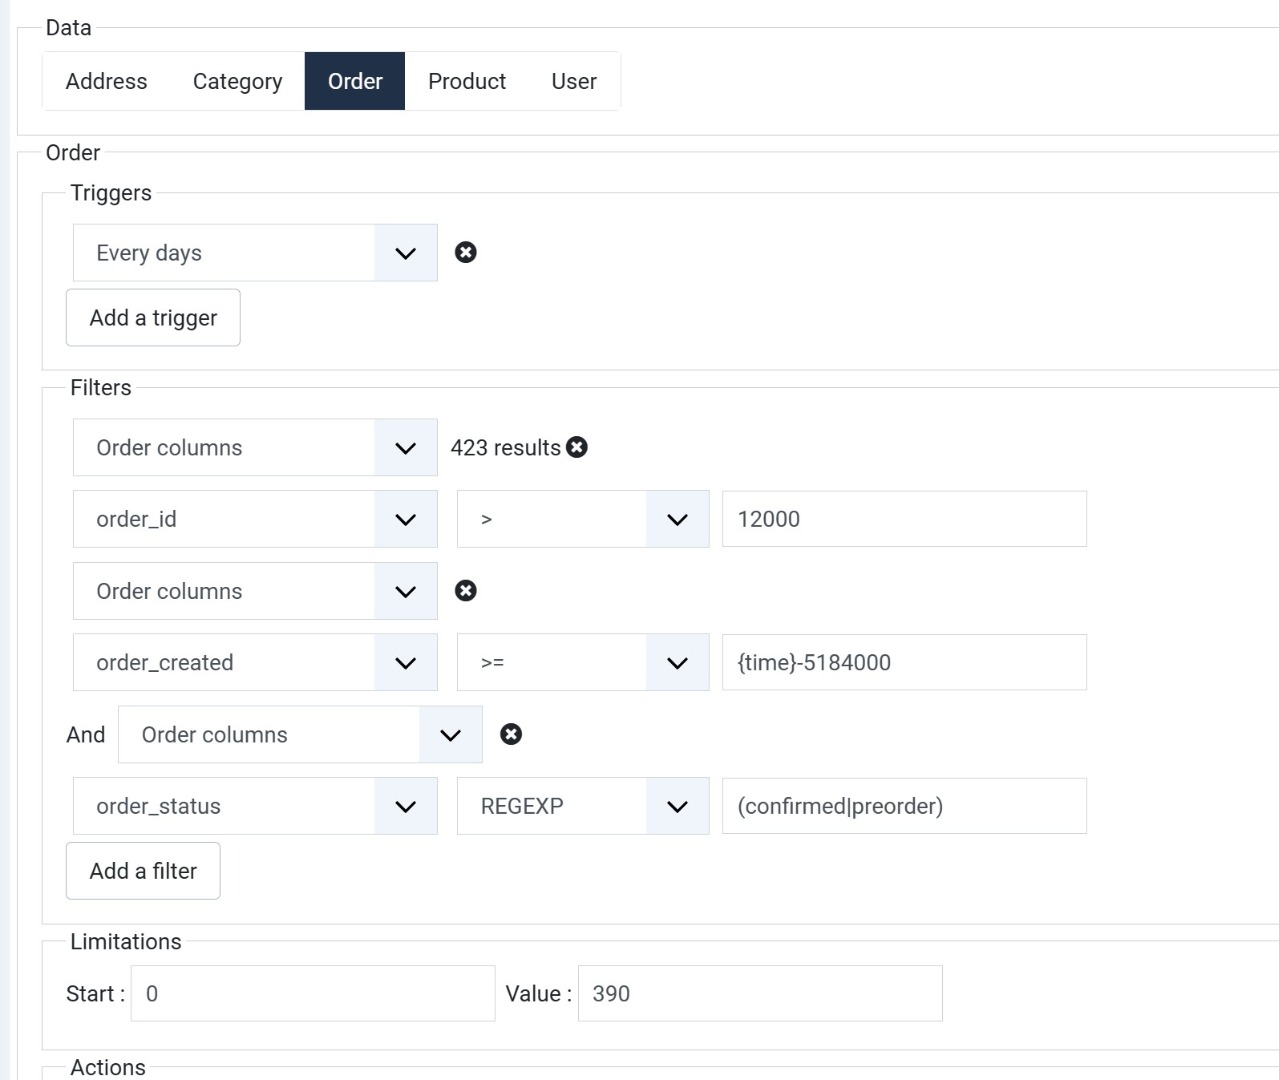Screen dimensions: 1279x1080
Task: Click the order_id value field 12000
Action: point(903,519)
